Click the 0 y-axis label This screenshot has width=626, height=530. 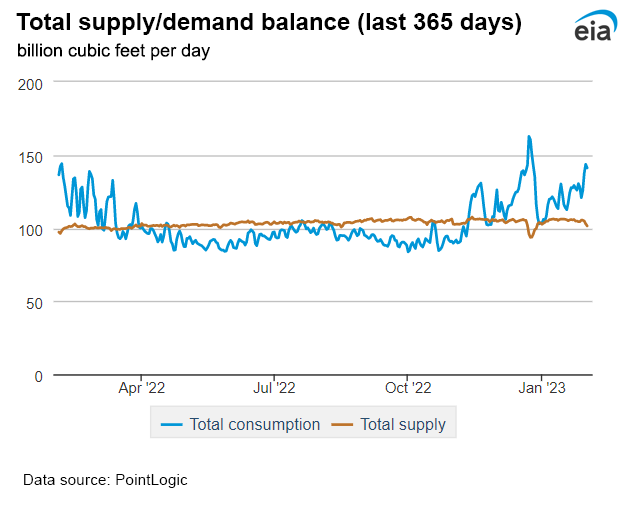tap(39, 377)
